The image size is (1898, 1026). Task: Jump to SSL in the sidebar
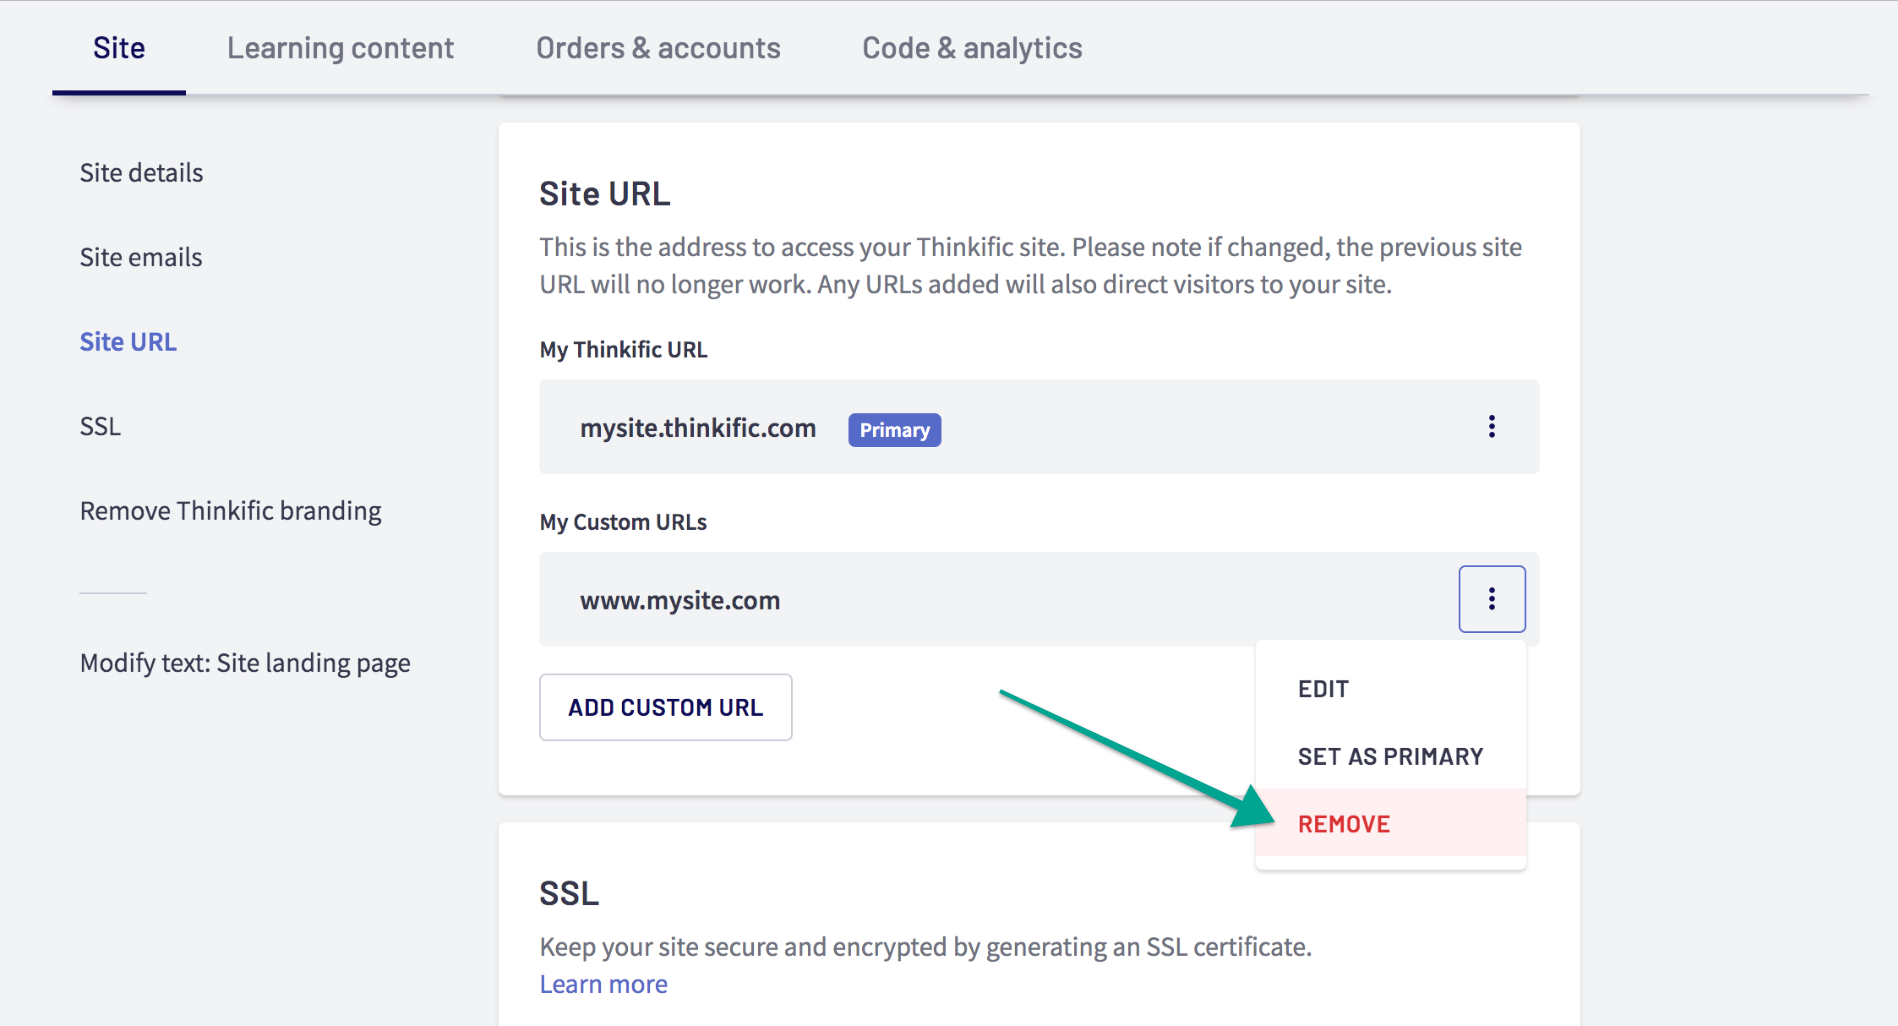(100, 427)
